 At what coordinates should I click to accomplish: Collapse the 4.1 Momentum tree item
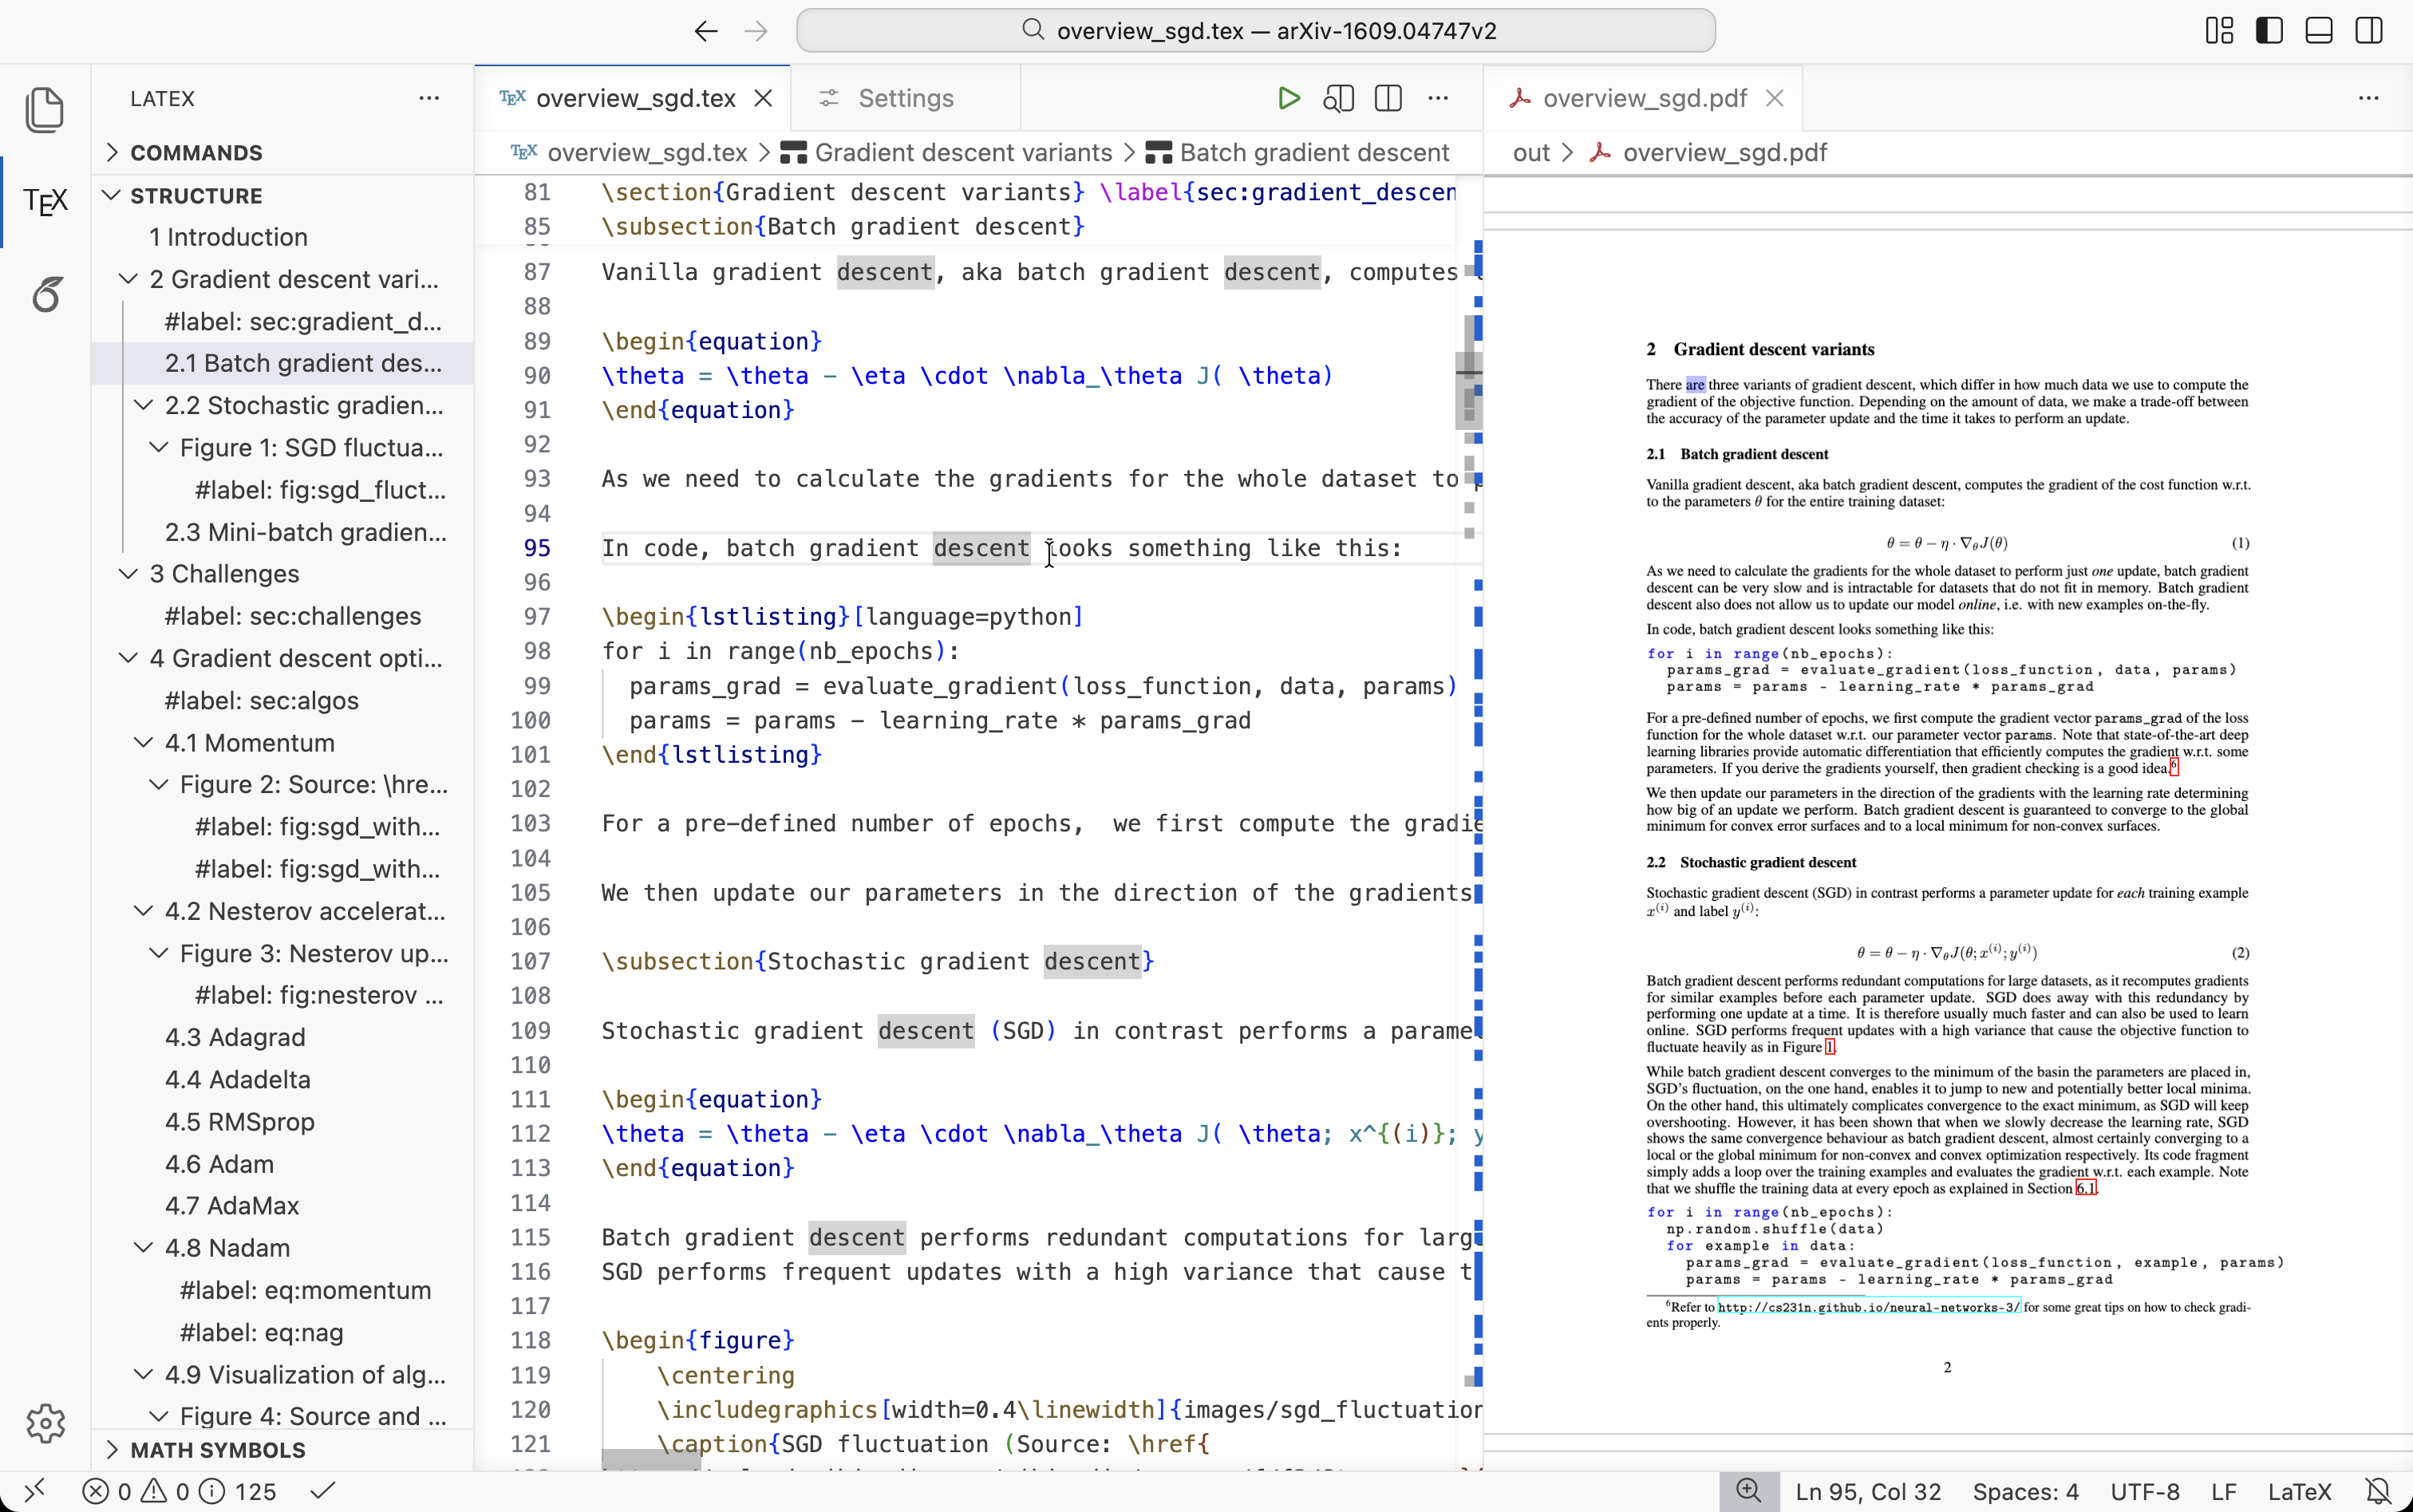[x=143, y=742]
